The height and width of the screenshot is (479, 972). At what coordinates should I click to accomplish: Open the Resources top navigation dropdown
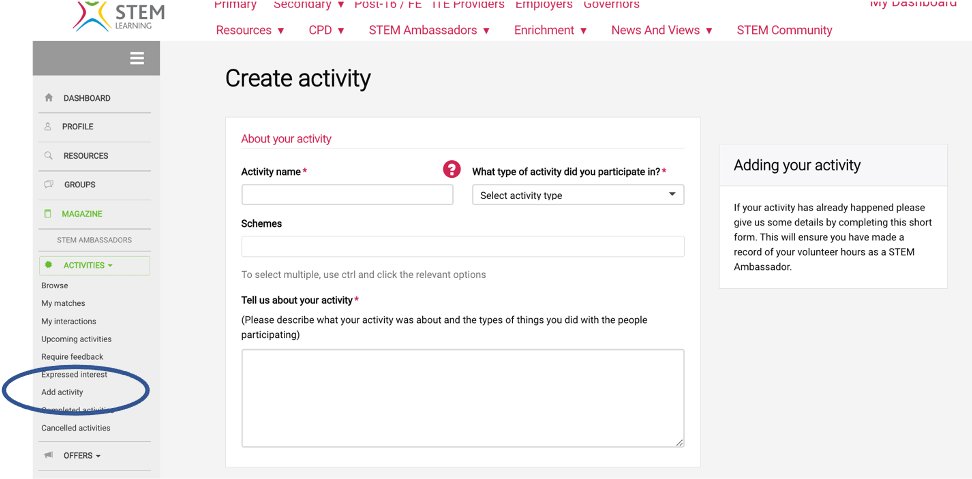click(250, 30)
